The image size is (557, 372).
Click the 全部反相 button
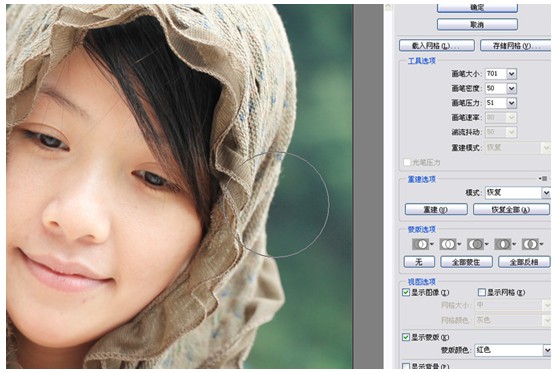[x=524, y=262]
